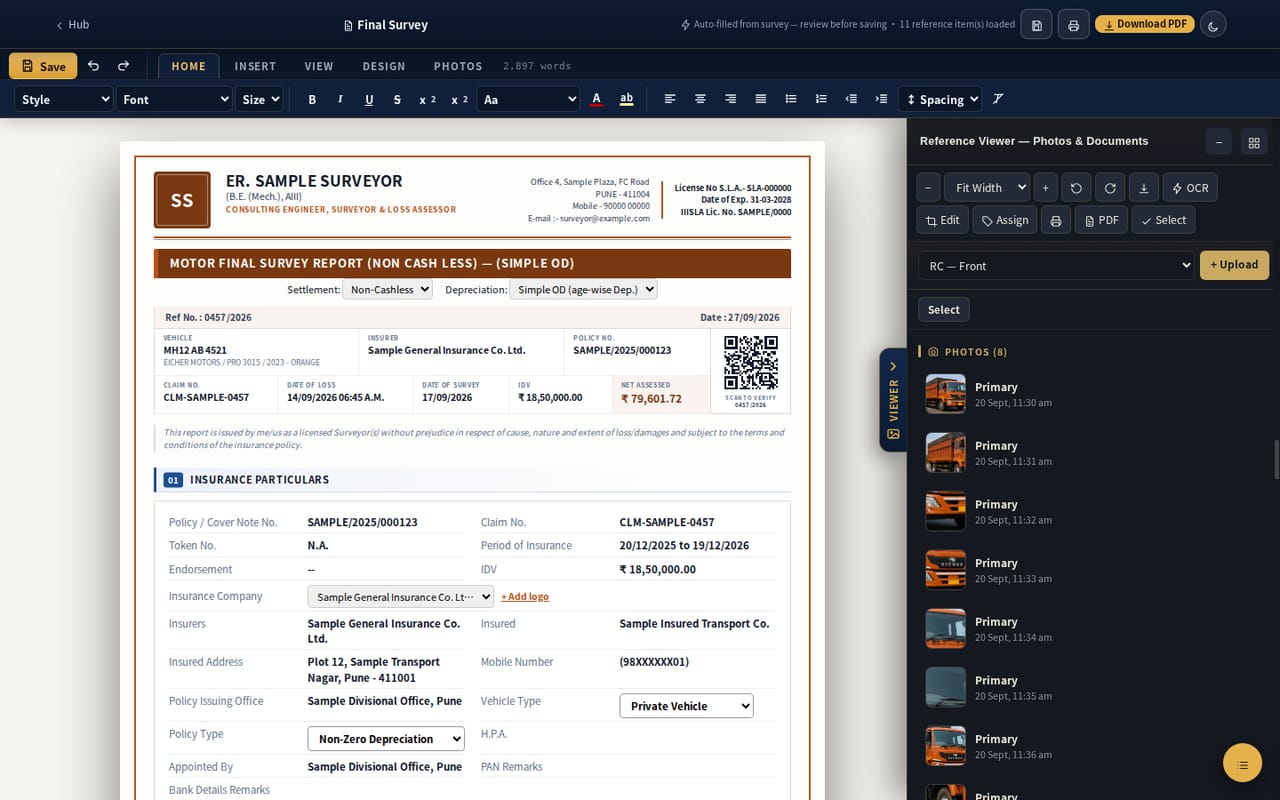Click the undo arrow next to Save

(x=93, y=66)
